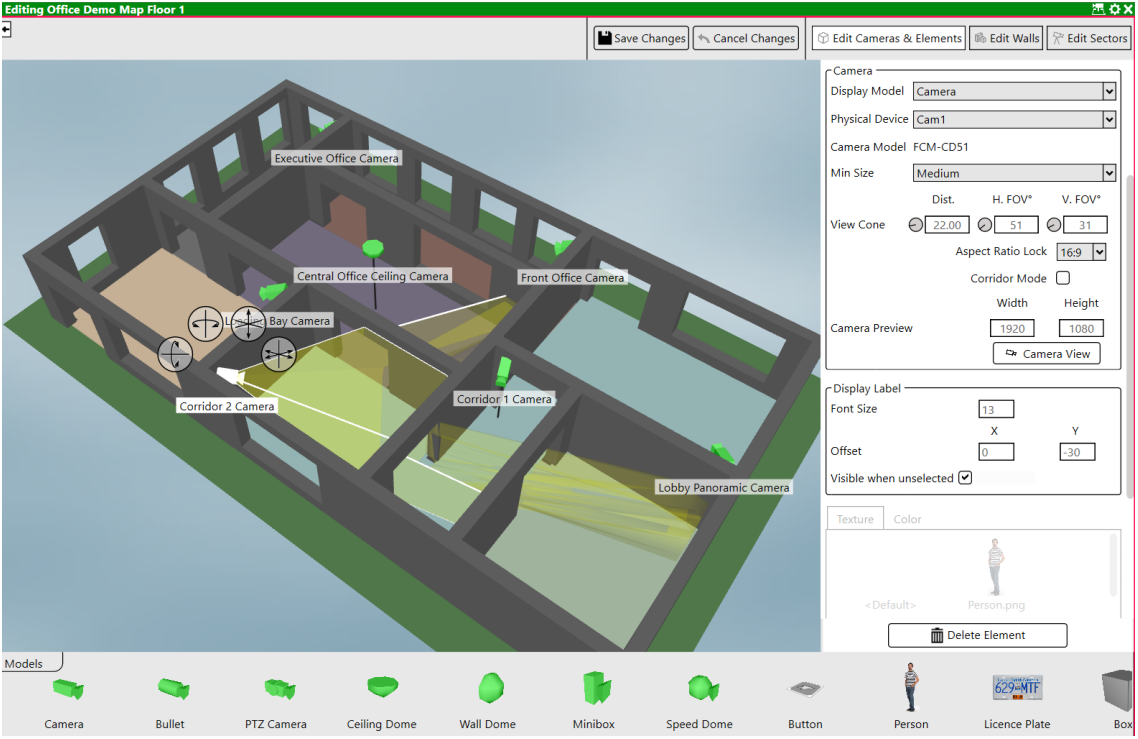1138x739 pixels.
Task: Select the Bullet camera model
Action: click(x=173, y=688)
